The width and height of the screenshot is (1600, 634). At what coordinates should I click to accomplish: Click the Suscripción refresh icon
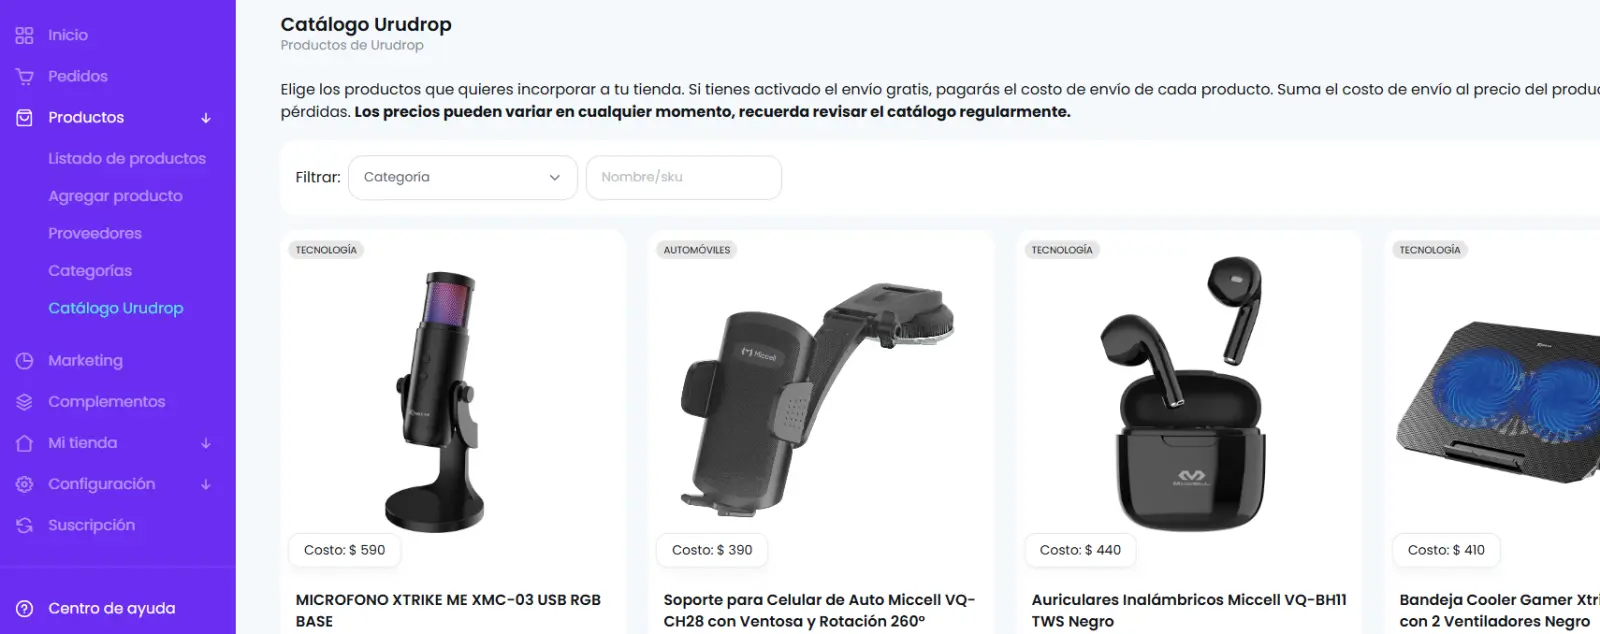coord(24,525)
